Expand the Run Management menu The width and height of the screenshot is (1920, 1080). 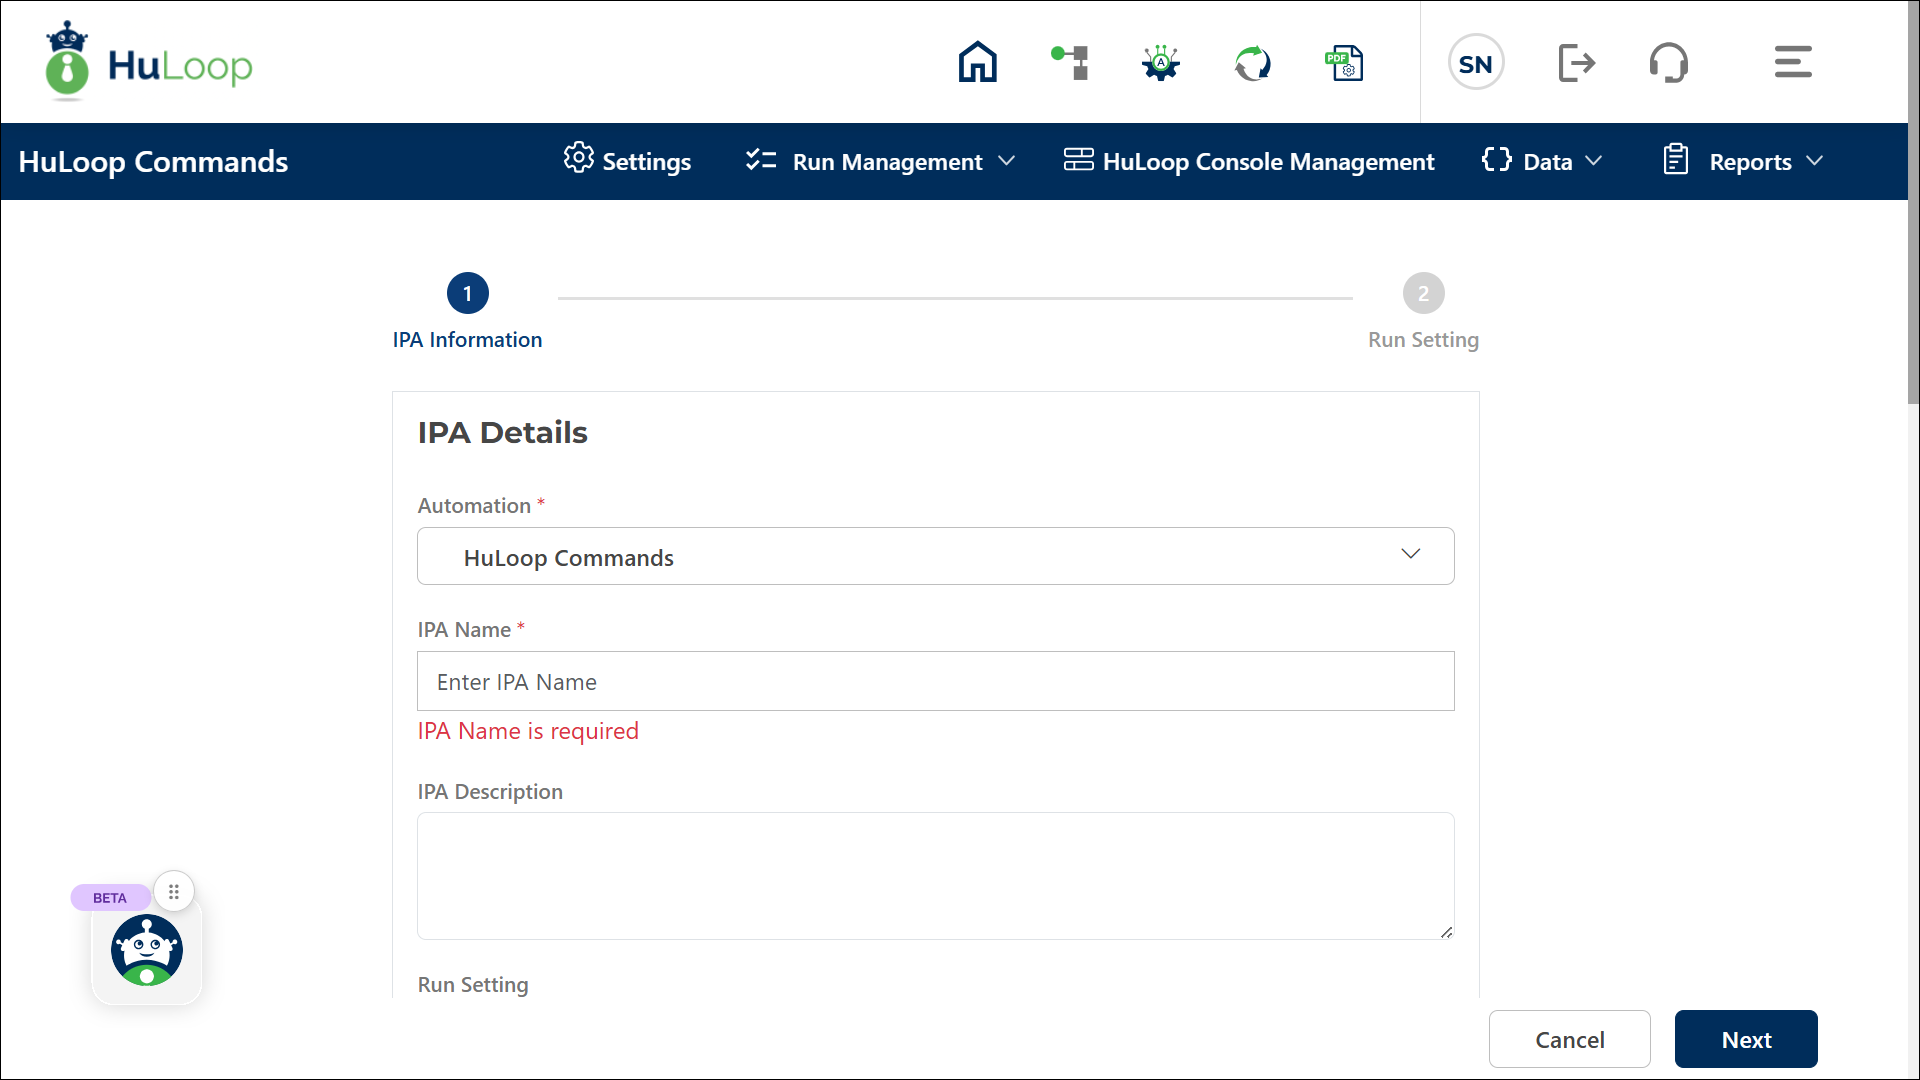880,162
